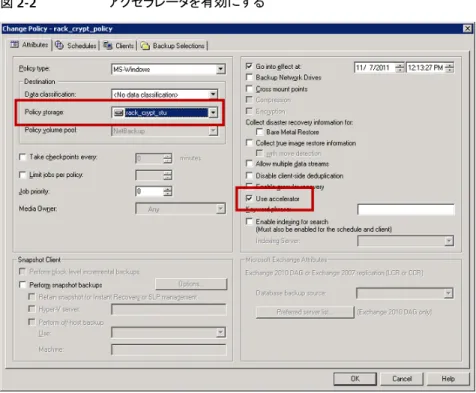
Task: Check the Hyper-V server option
Action: (x=32, y=309)
